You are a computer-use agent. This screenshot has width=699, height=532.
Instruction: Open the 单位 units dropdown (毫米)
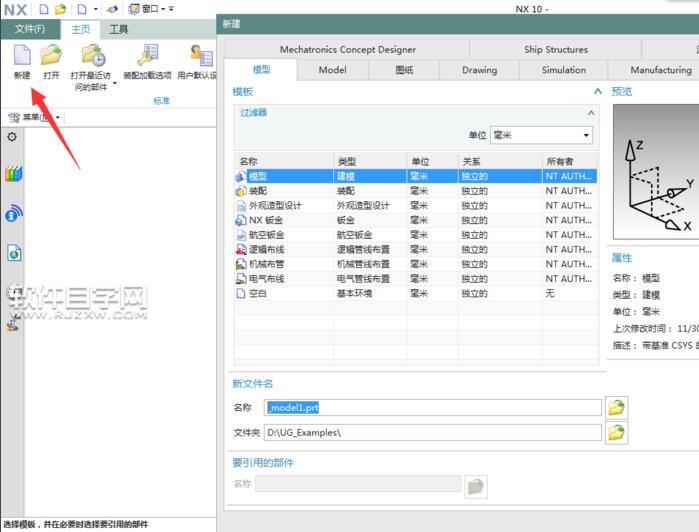(541, 135)
